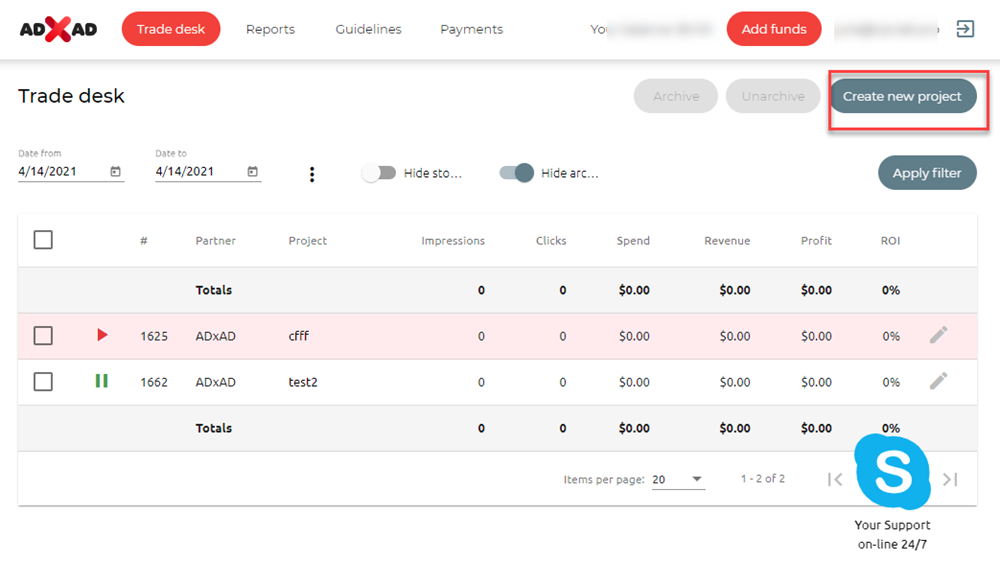Click the Add funds button
The image size is (1000, 561).
774,29
